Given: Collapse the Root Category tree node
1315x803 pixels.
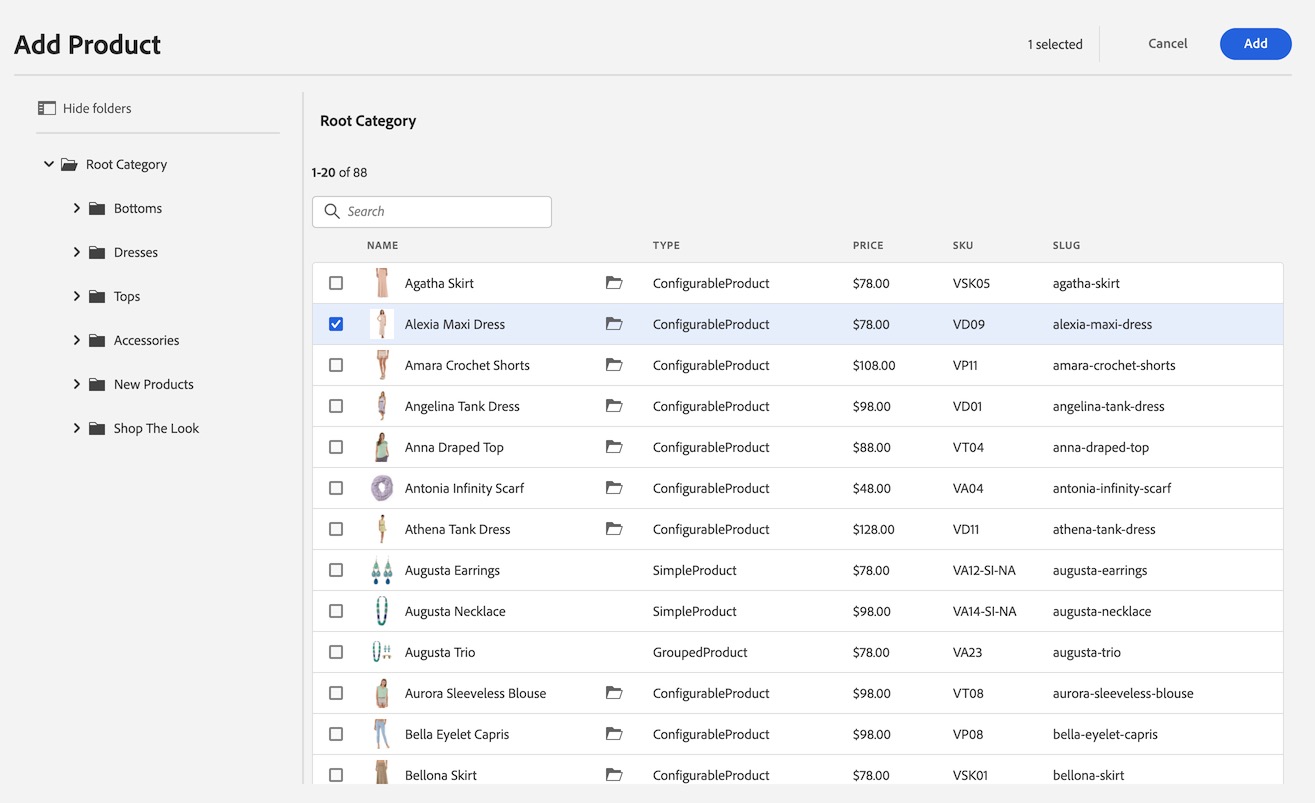Looking at the screenshot, I should click(x=49, y=164).
